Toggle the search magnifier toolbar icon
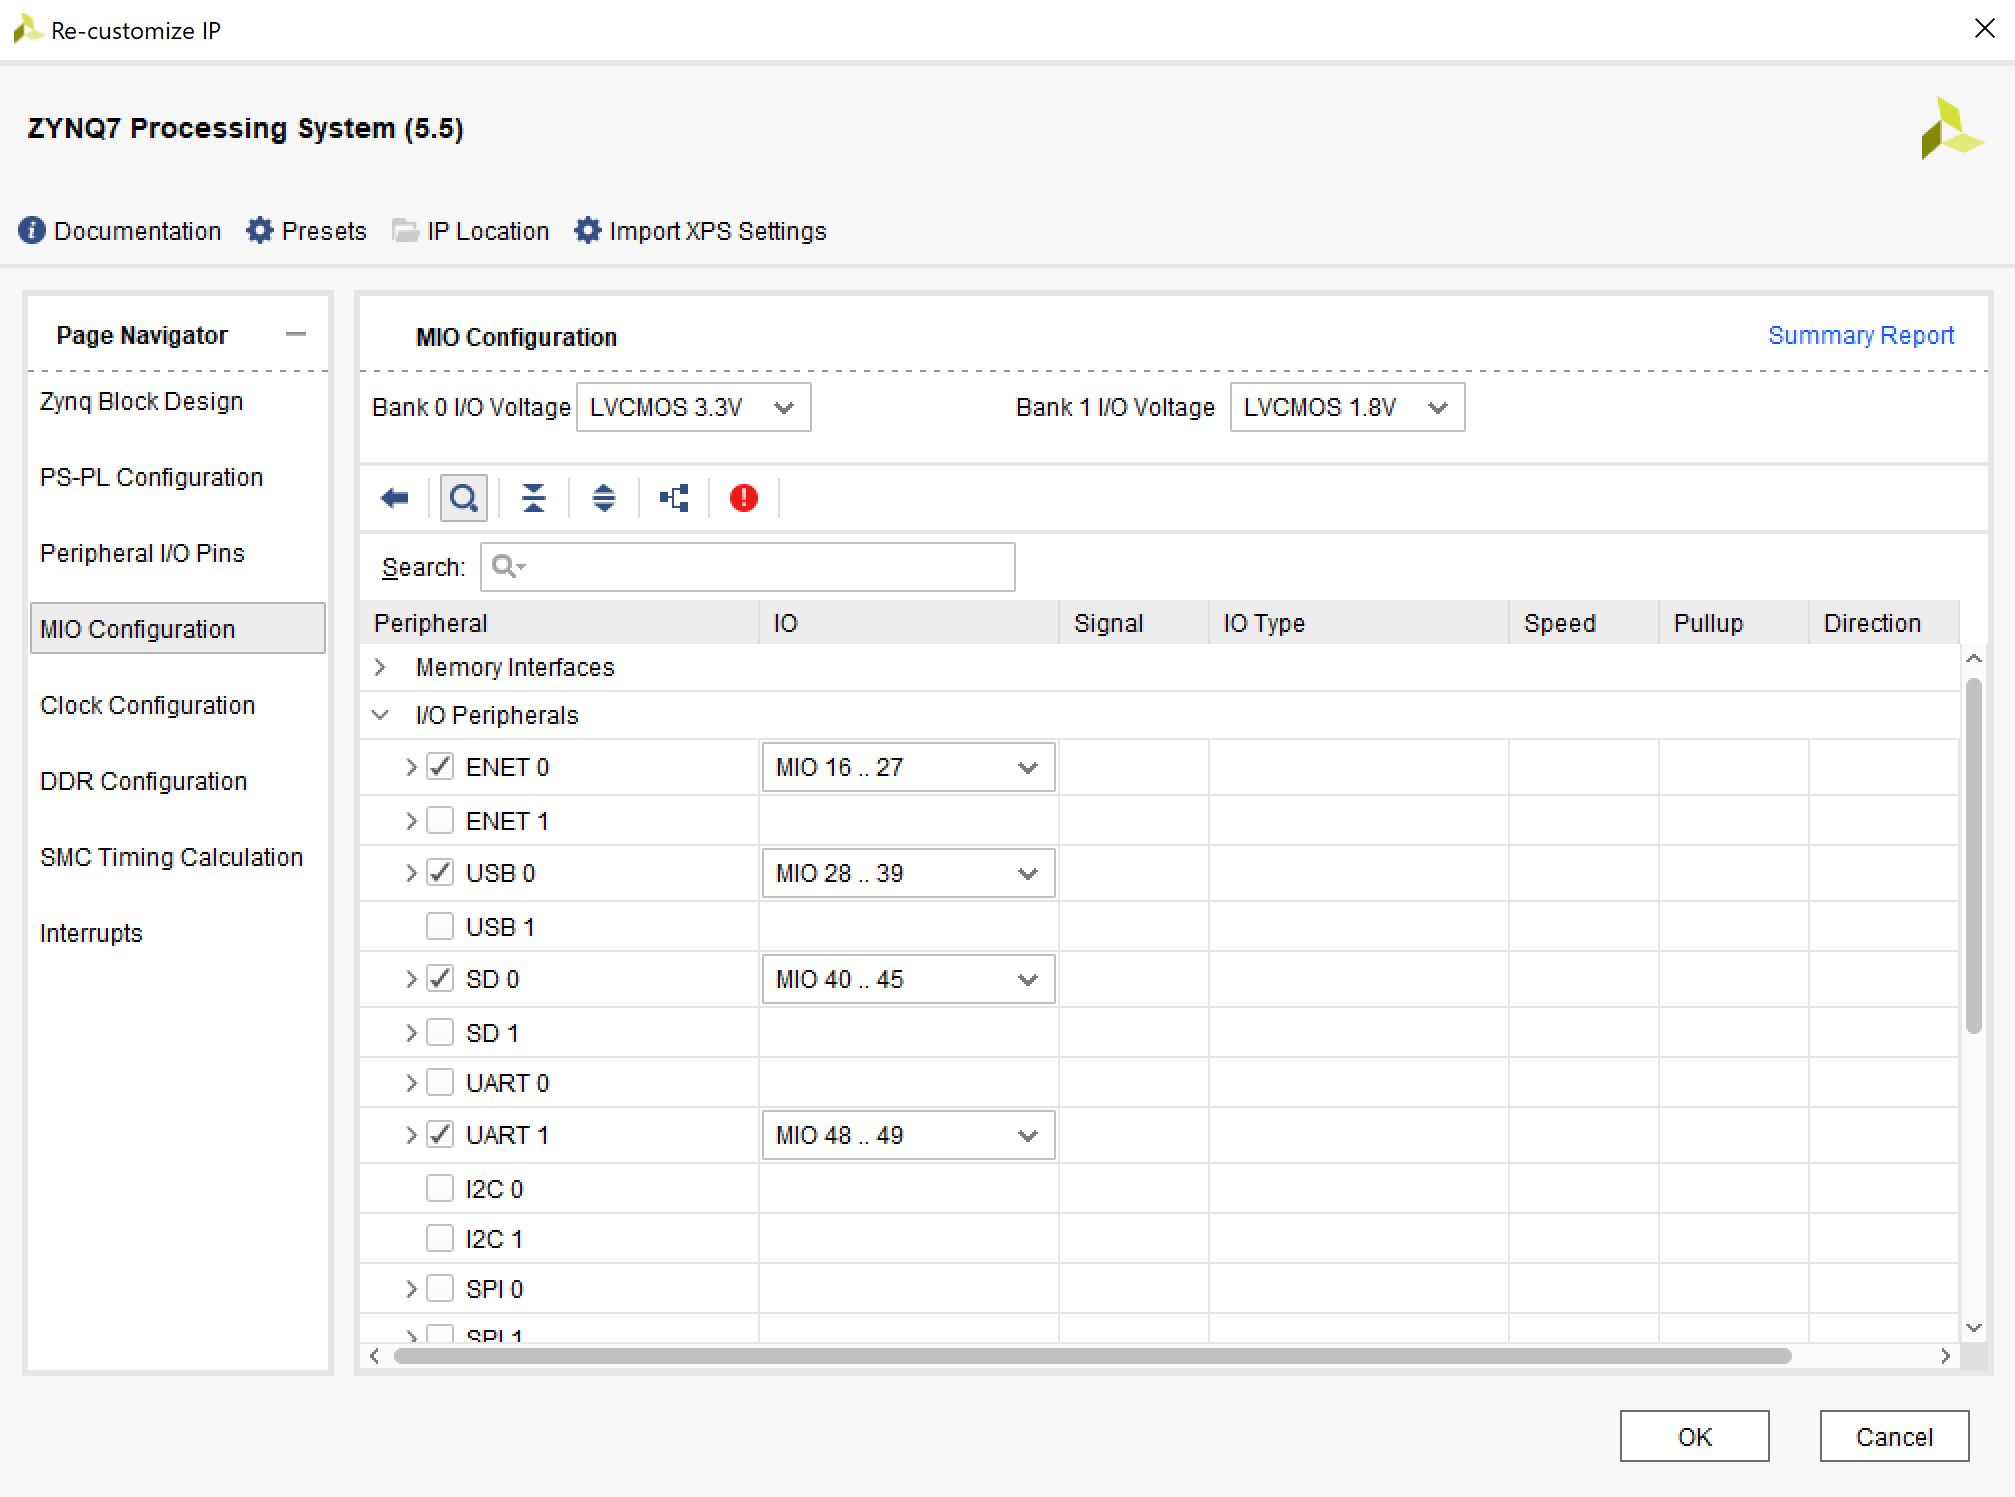Screen dimensions: 2015x1497 464,498
